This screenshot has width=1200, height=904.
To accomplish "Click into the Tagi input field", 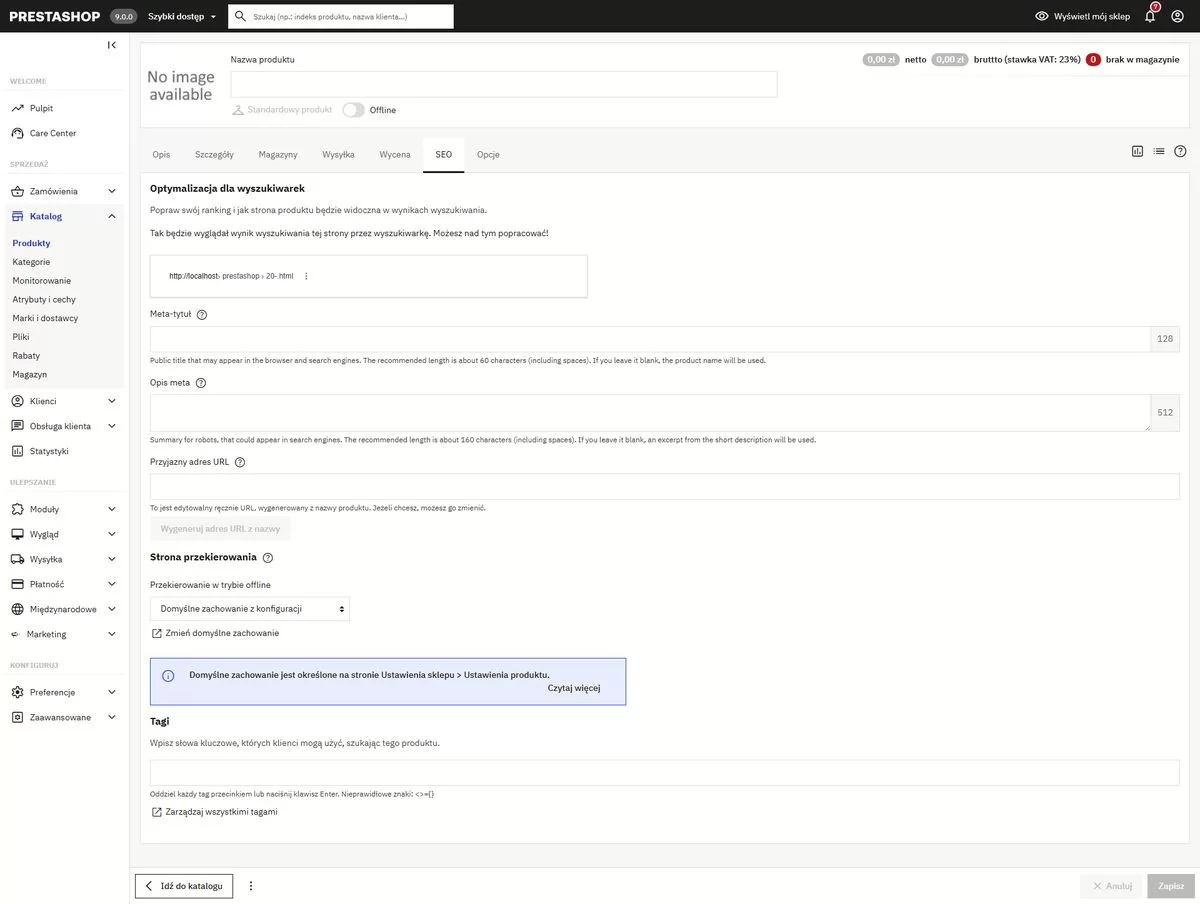I will point(664,773).
